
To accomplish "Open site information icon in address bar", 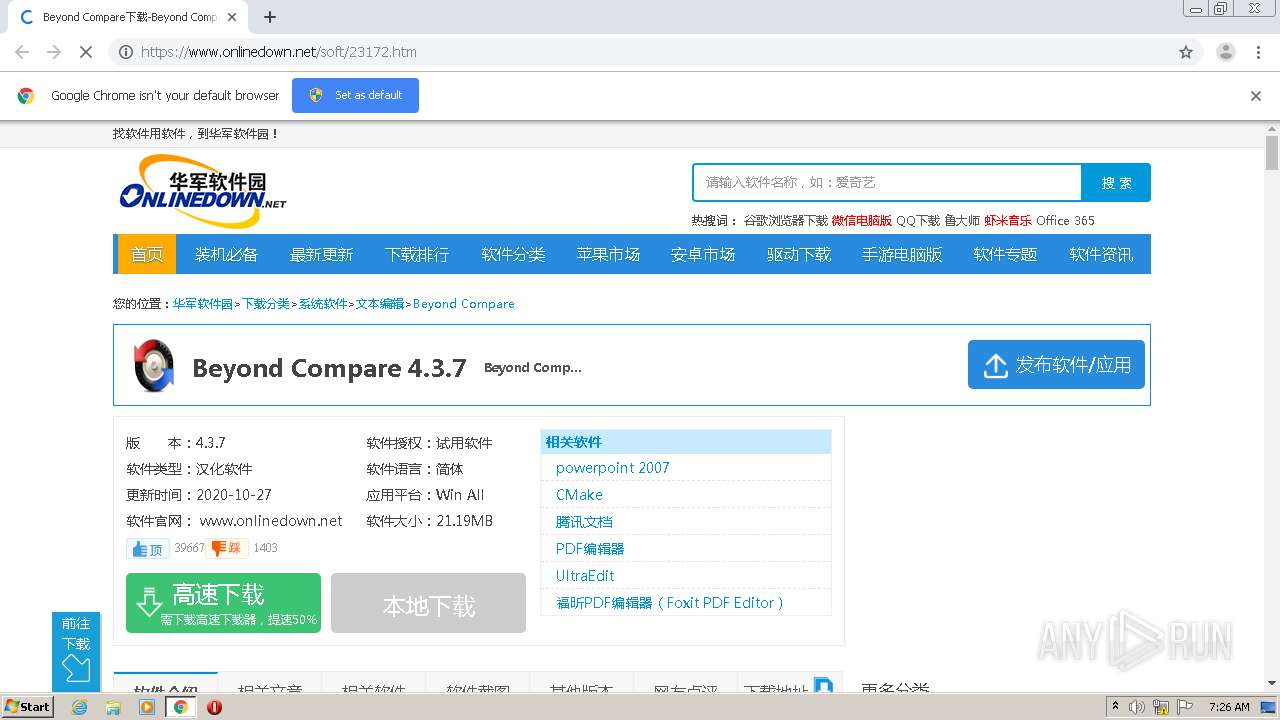I will pyautogui.click(x=126, y=52).
